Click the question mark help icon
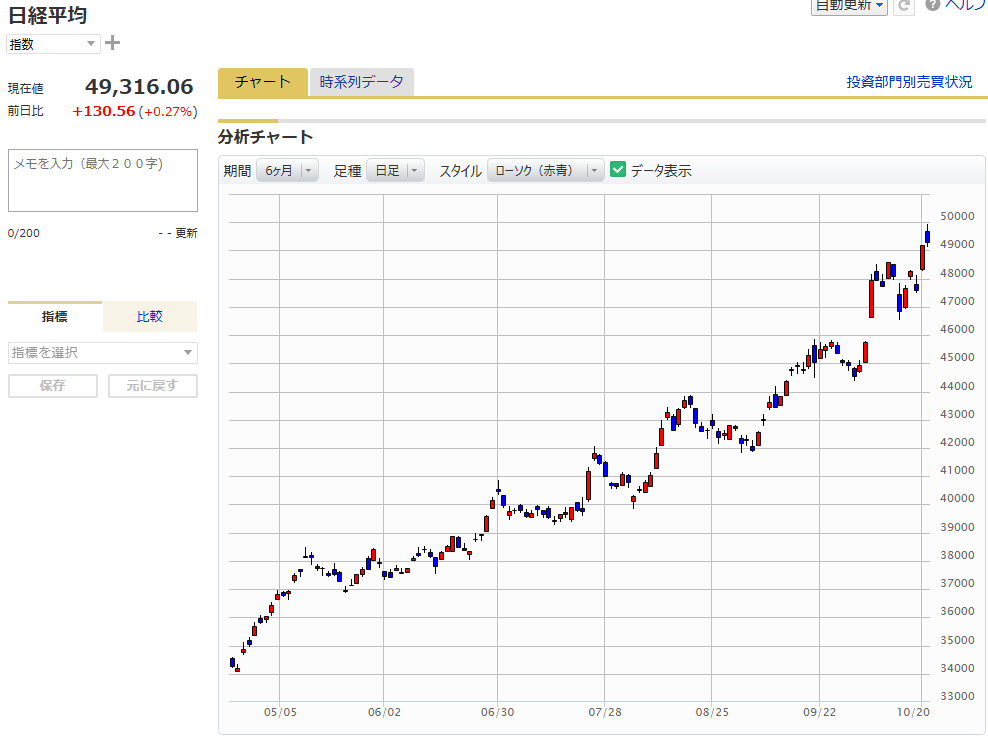The width and height of the screenshot is (988, 737). tap(932, 5)
